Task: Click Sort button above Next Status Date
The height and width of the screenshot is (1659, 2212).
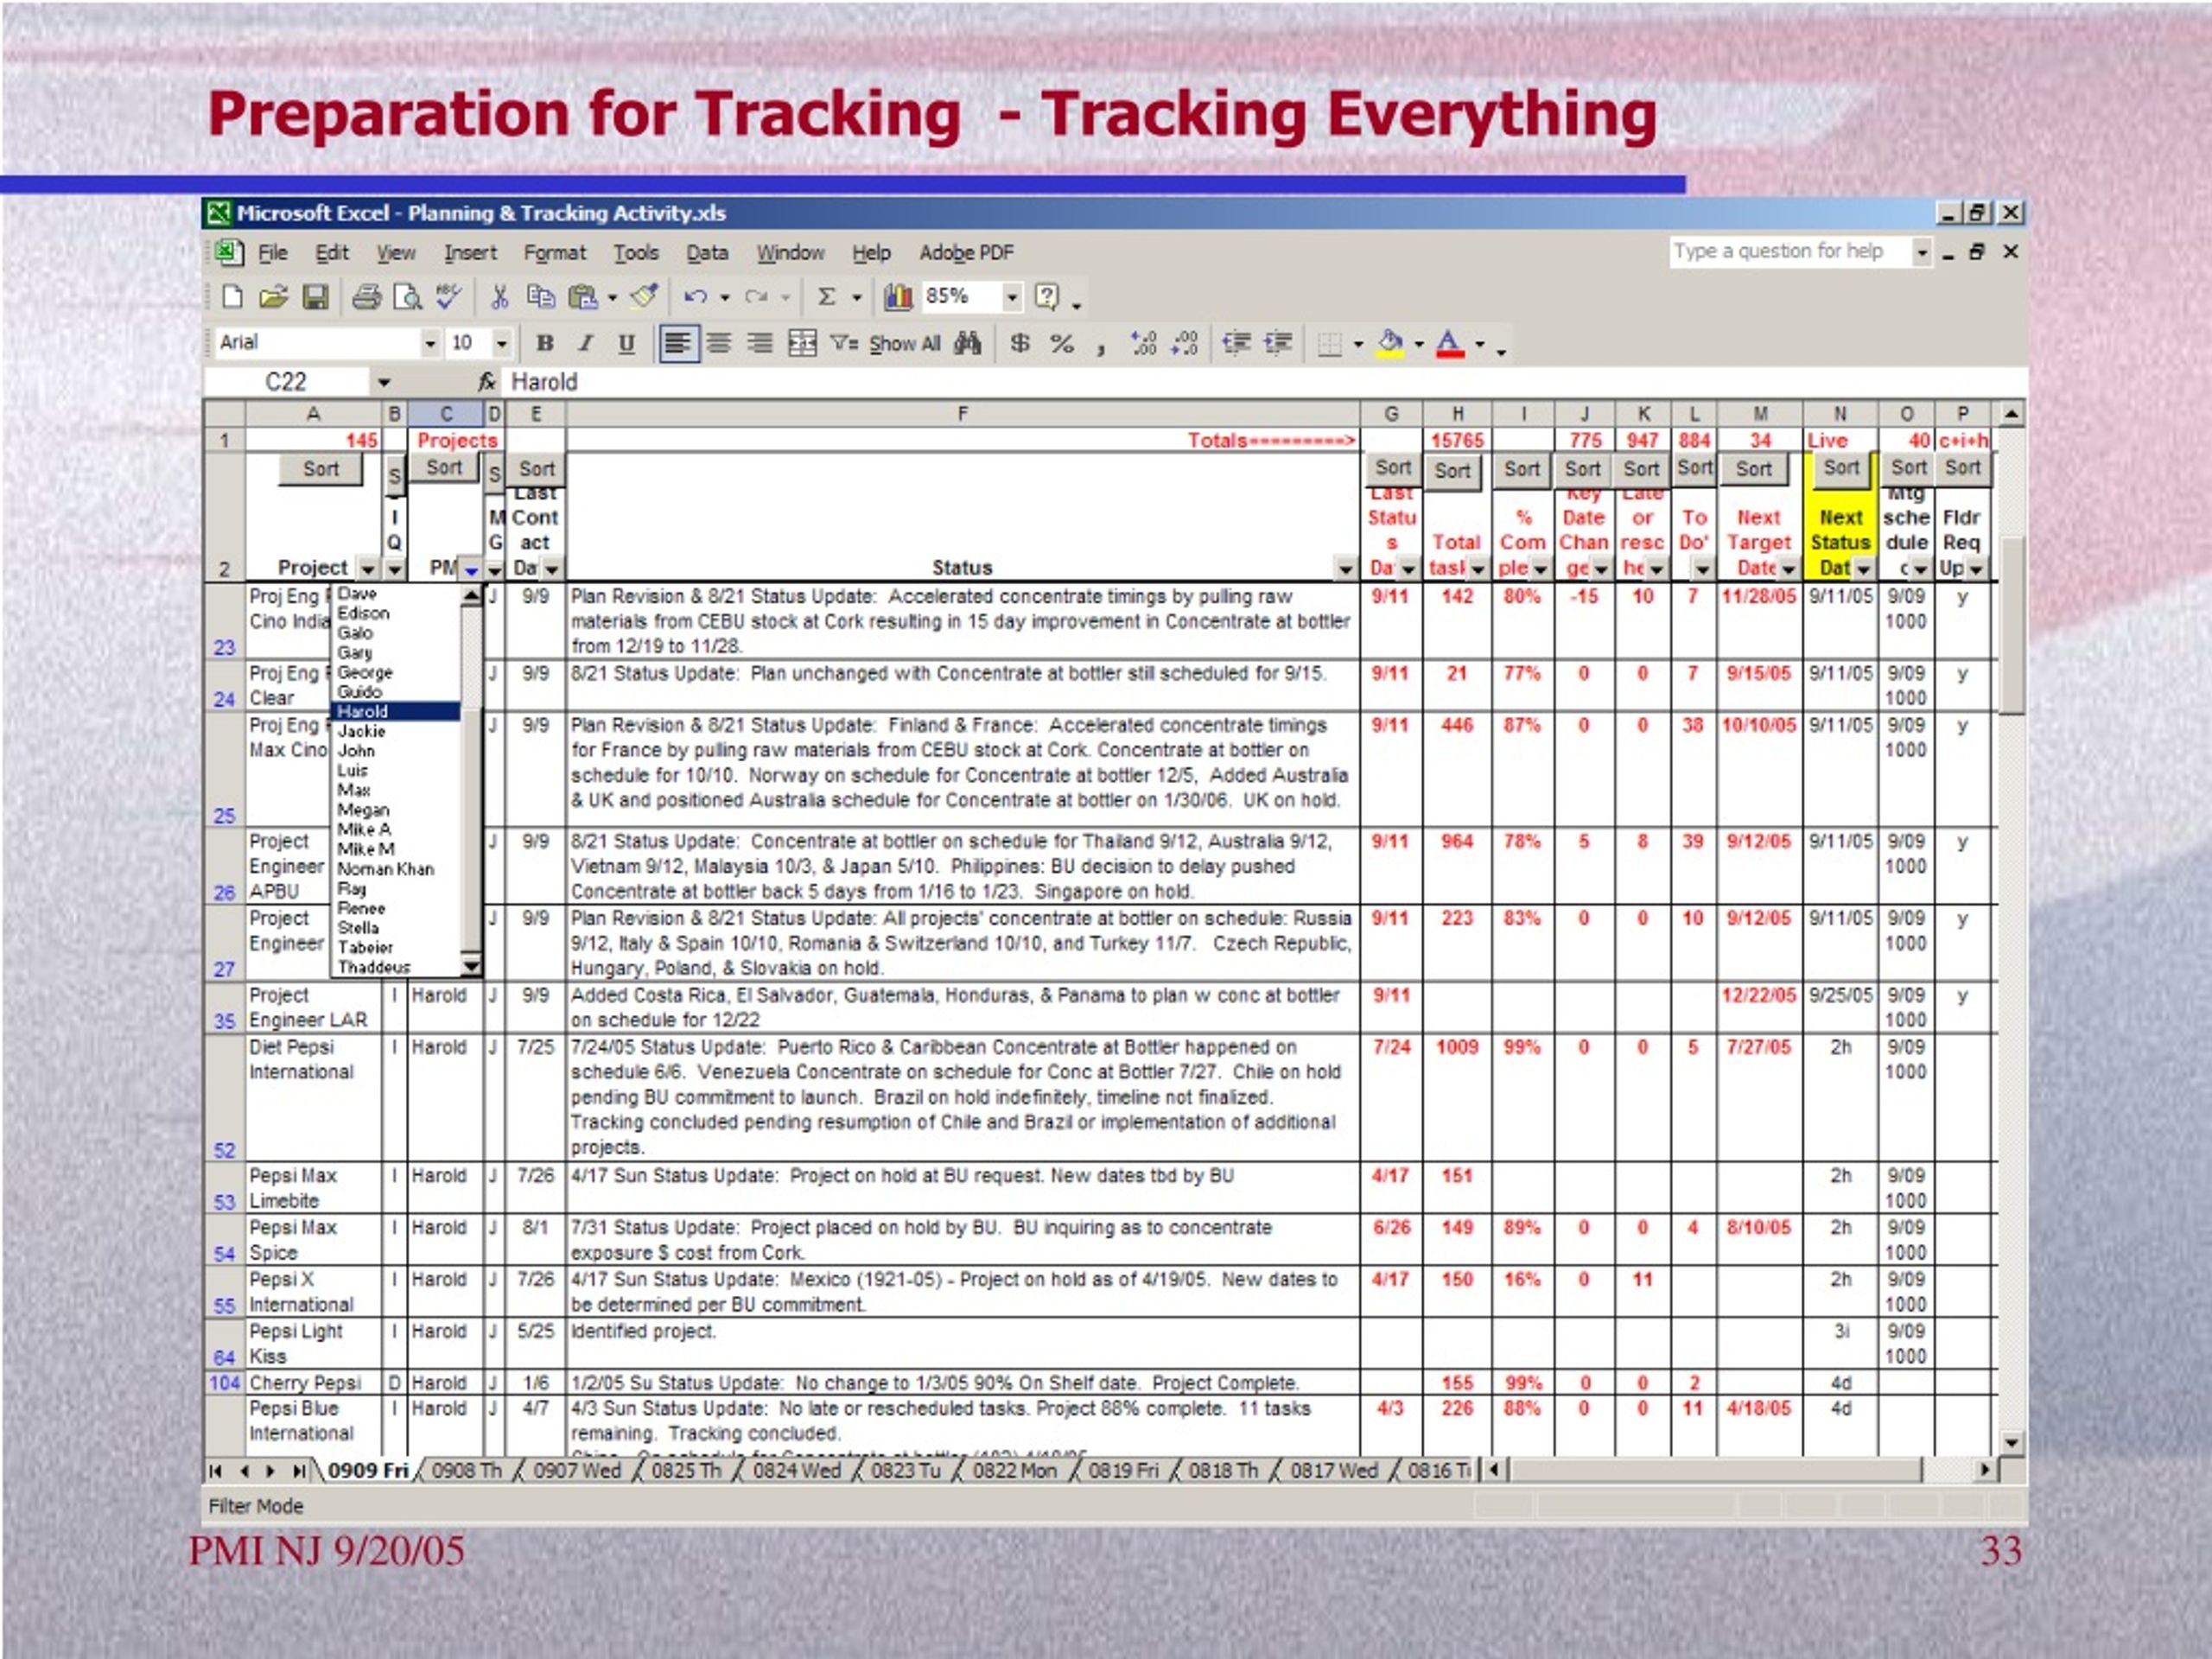Action: point(1841,468)
